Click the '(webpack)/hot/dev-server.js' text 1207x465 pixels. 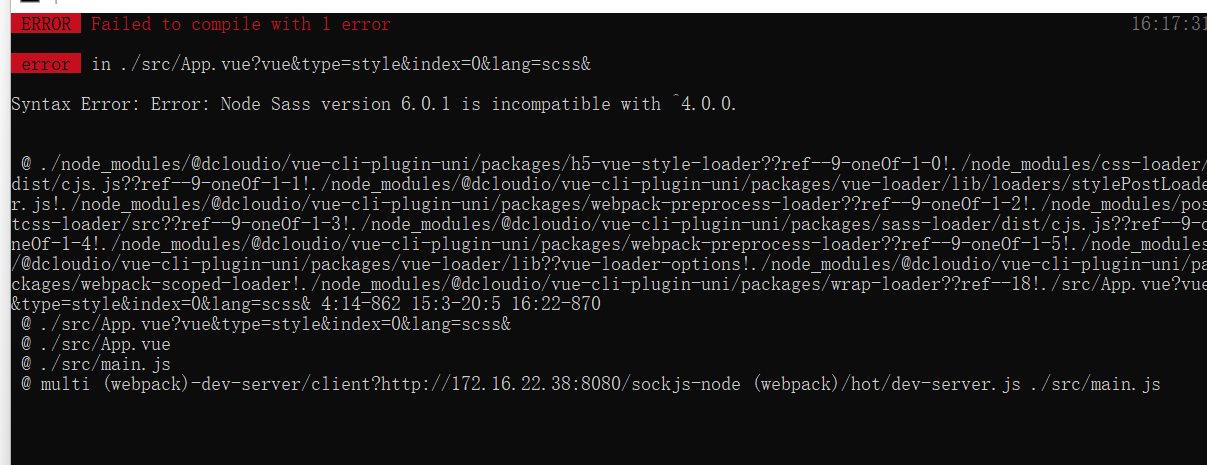[889, 384]
